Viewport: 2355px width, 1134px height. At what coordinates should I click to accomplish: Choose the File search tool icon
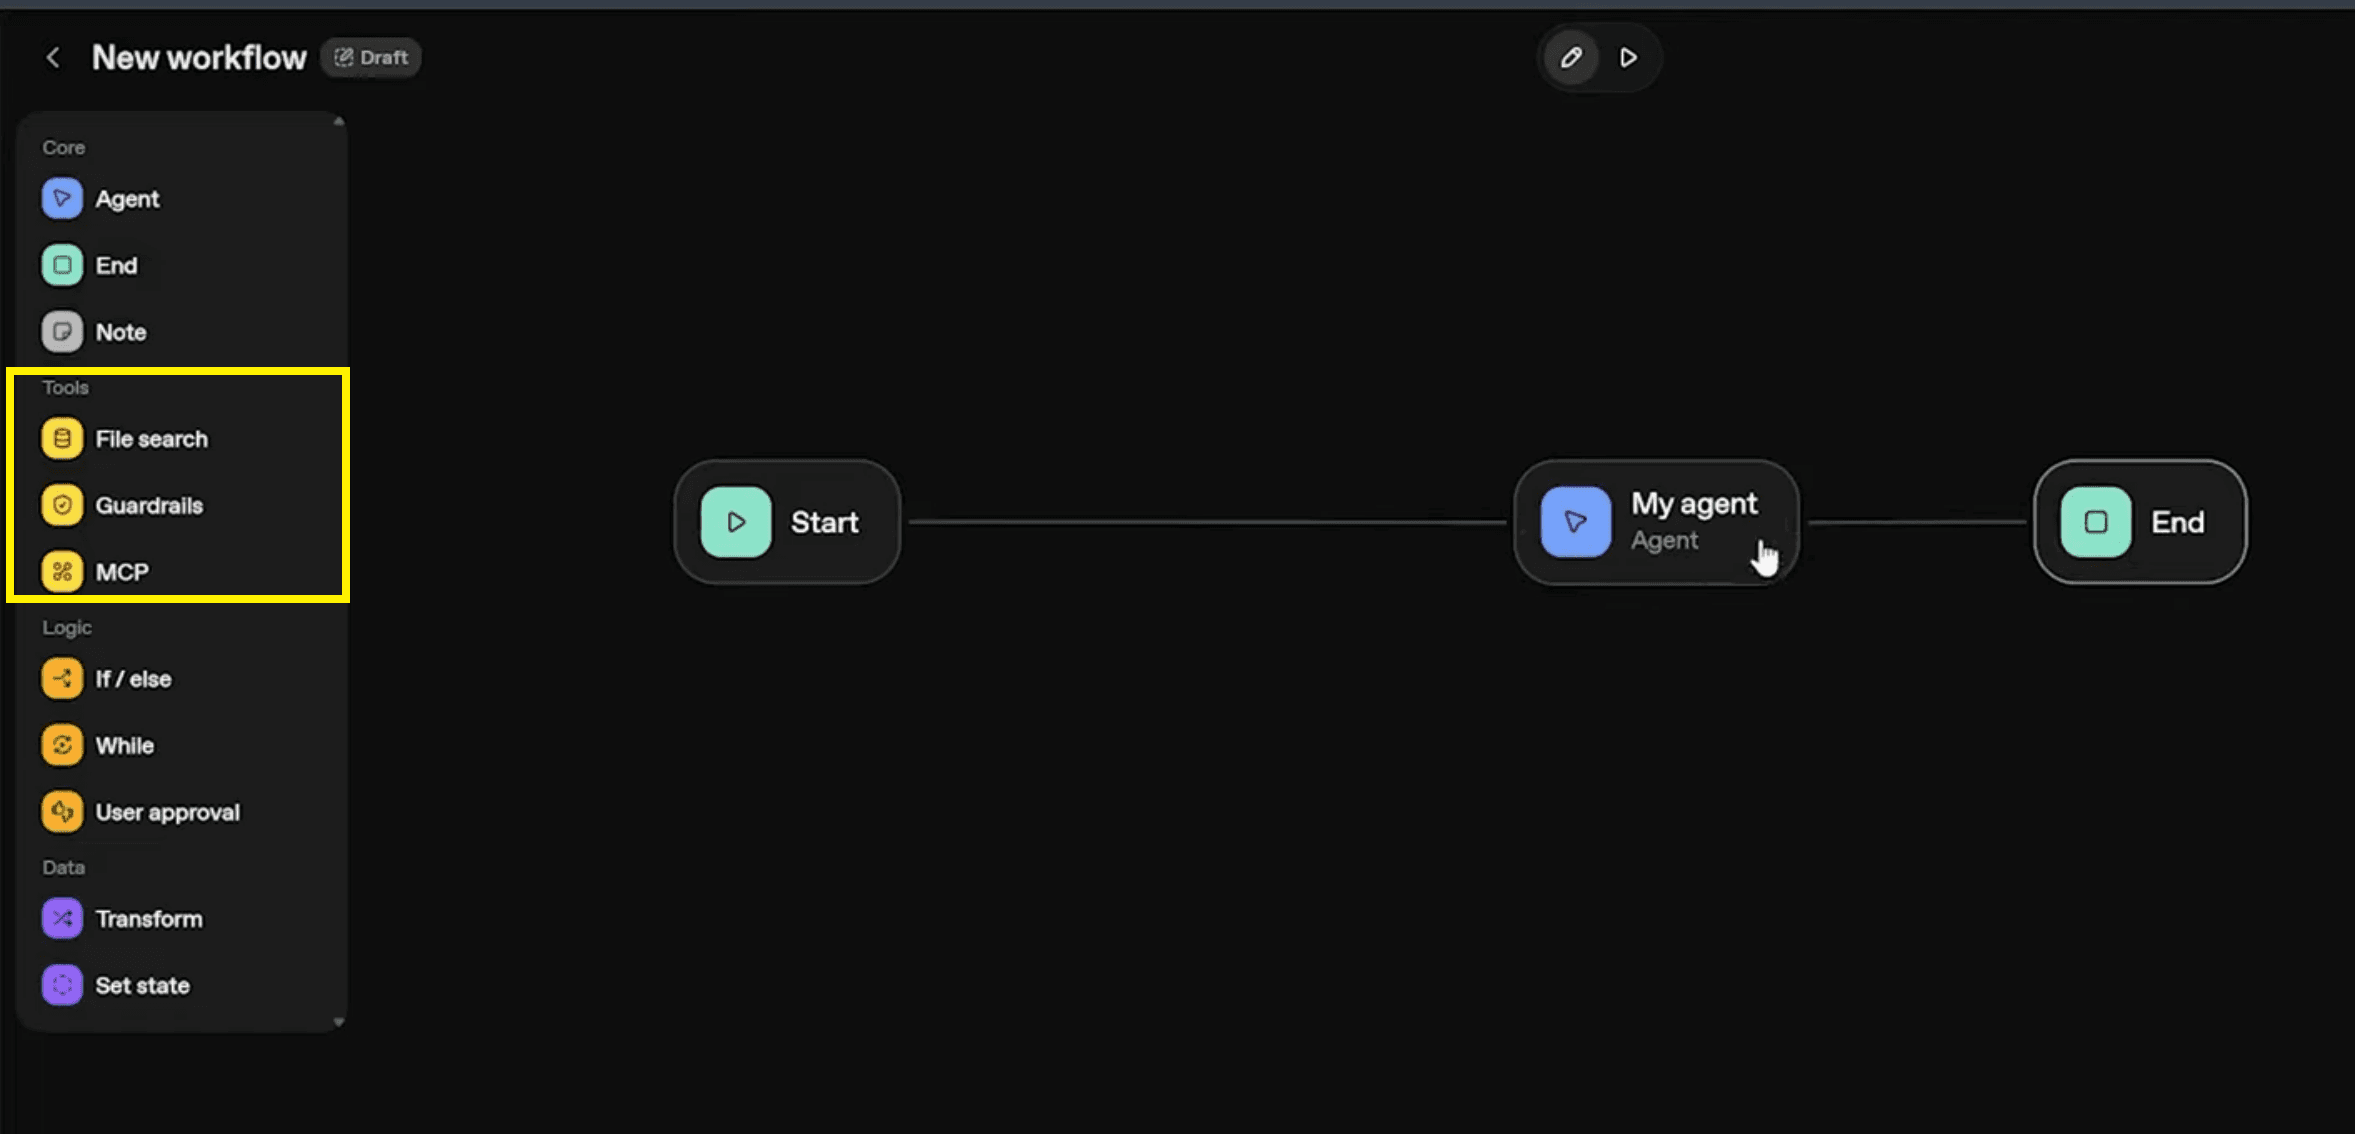(x=62, y=439)
